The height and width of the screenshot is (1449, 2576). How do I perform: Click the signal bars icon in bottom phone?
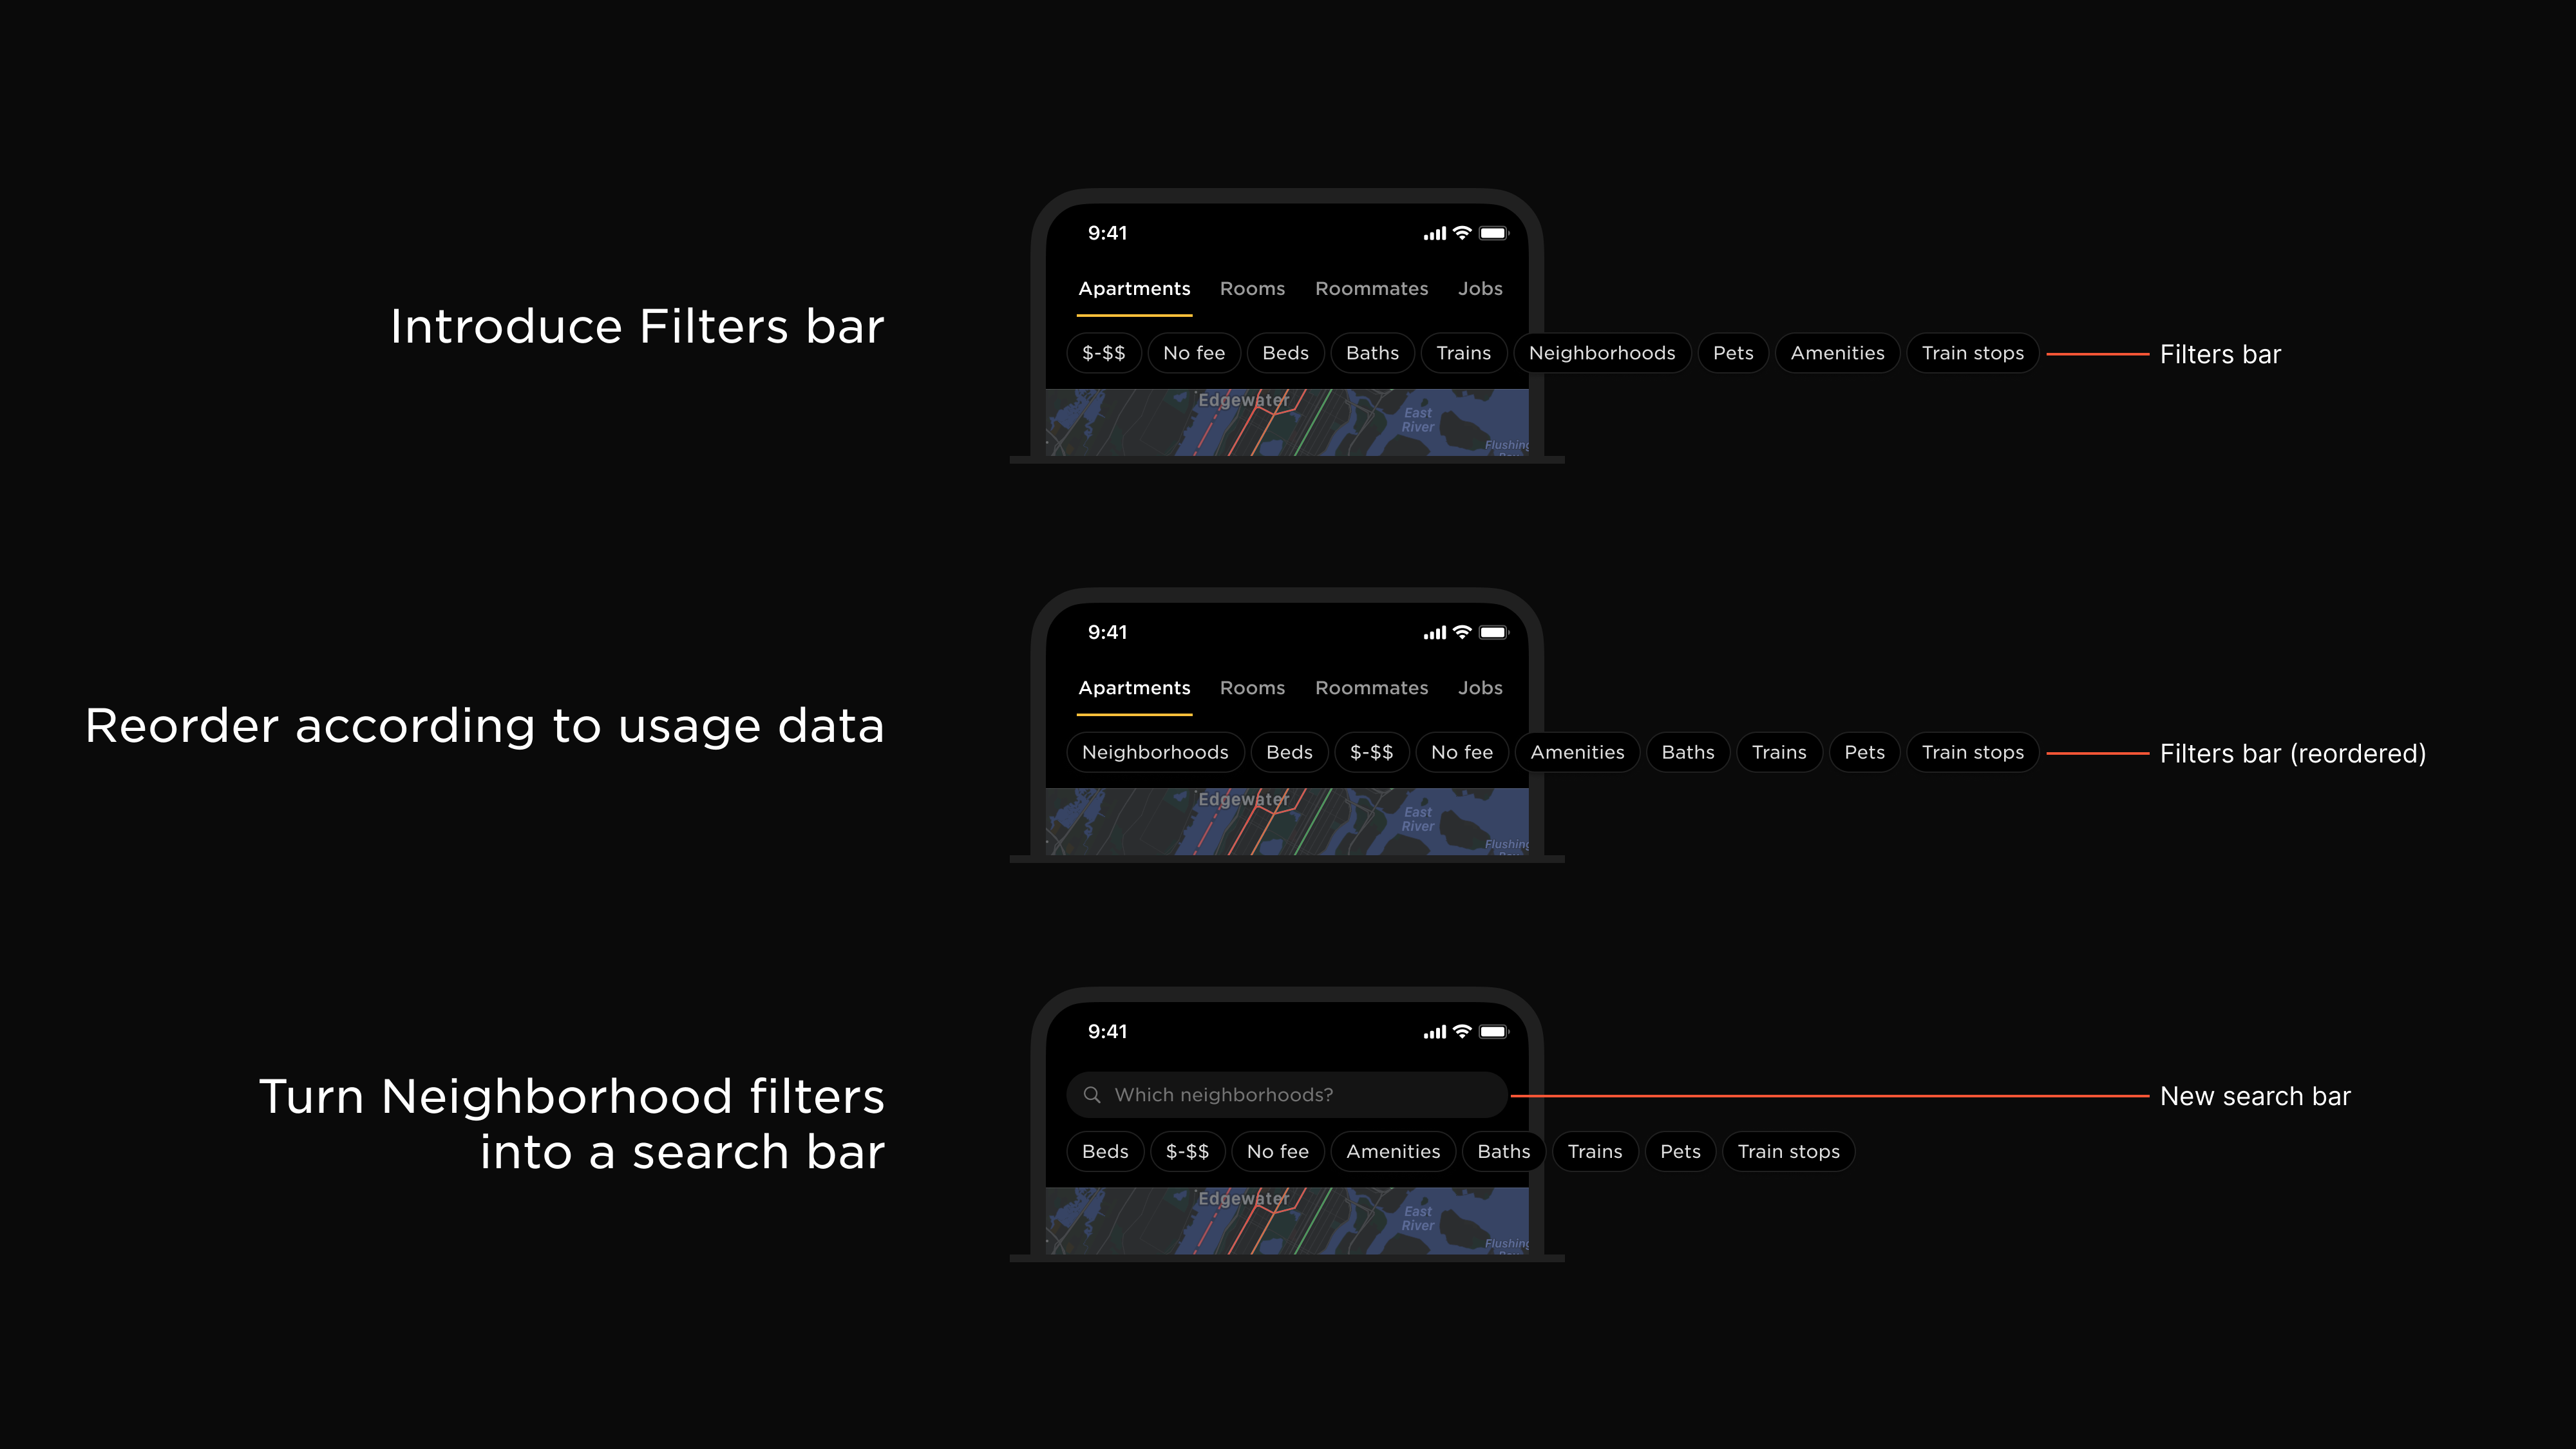click(1434, 1032)
